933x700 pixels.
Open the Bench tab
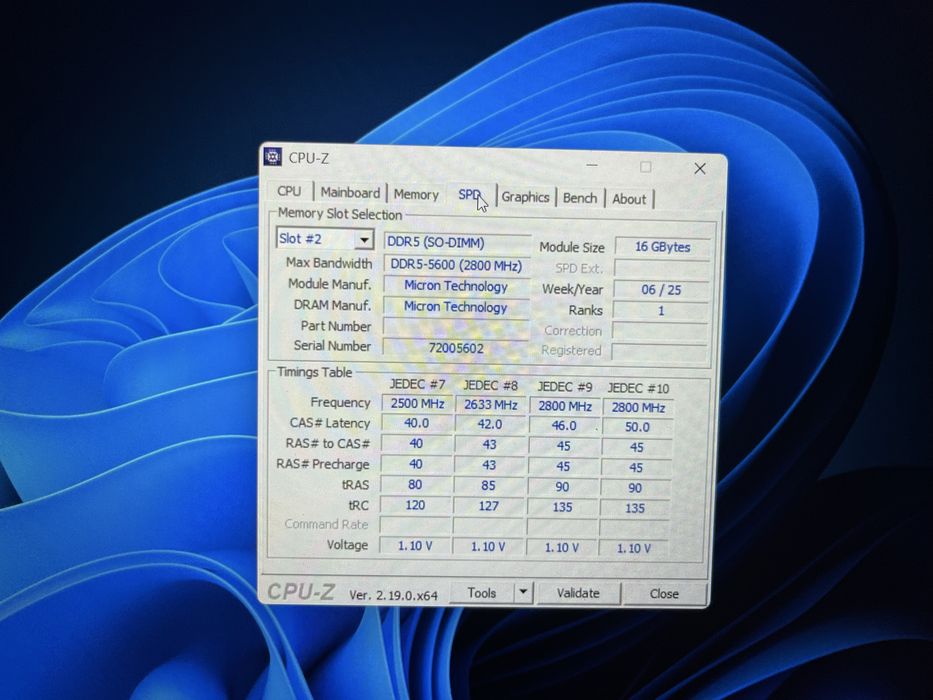click(580, 198)
